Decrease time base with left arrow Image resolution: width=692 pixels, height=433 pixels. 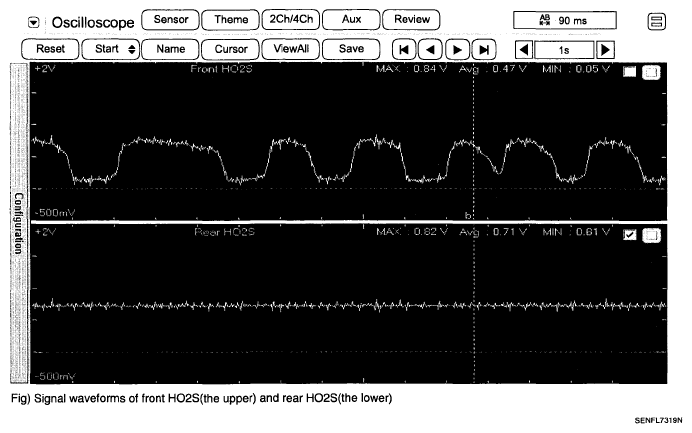click(x=522, y=48)
